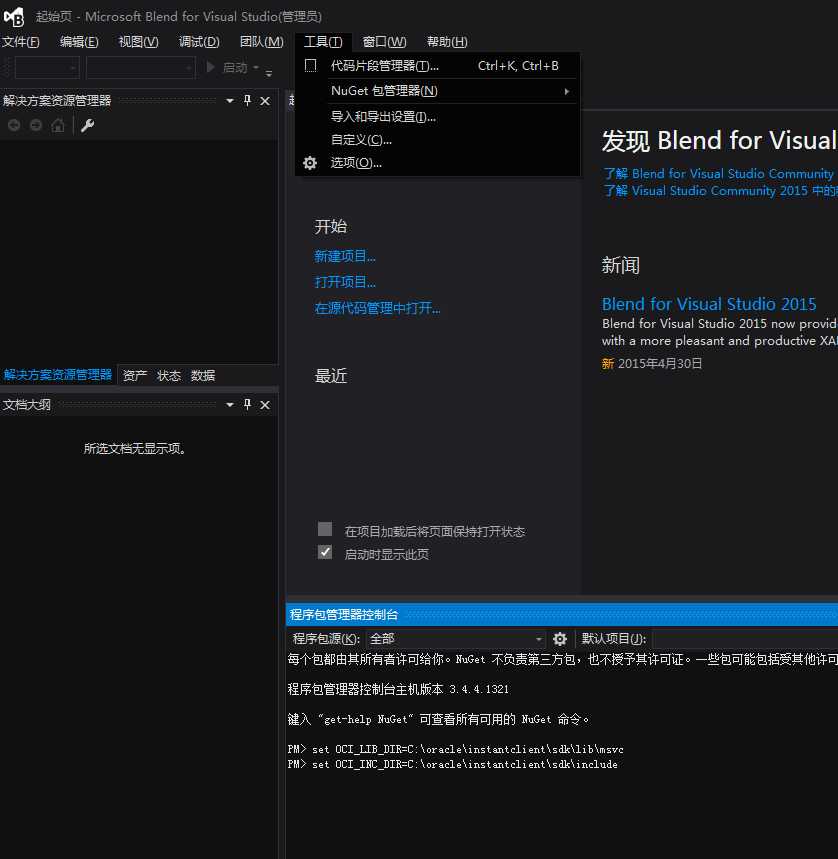
Task: Close the 工具(T) menu
Action: (323, 42)
